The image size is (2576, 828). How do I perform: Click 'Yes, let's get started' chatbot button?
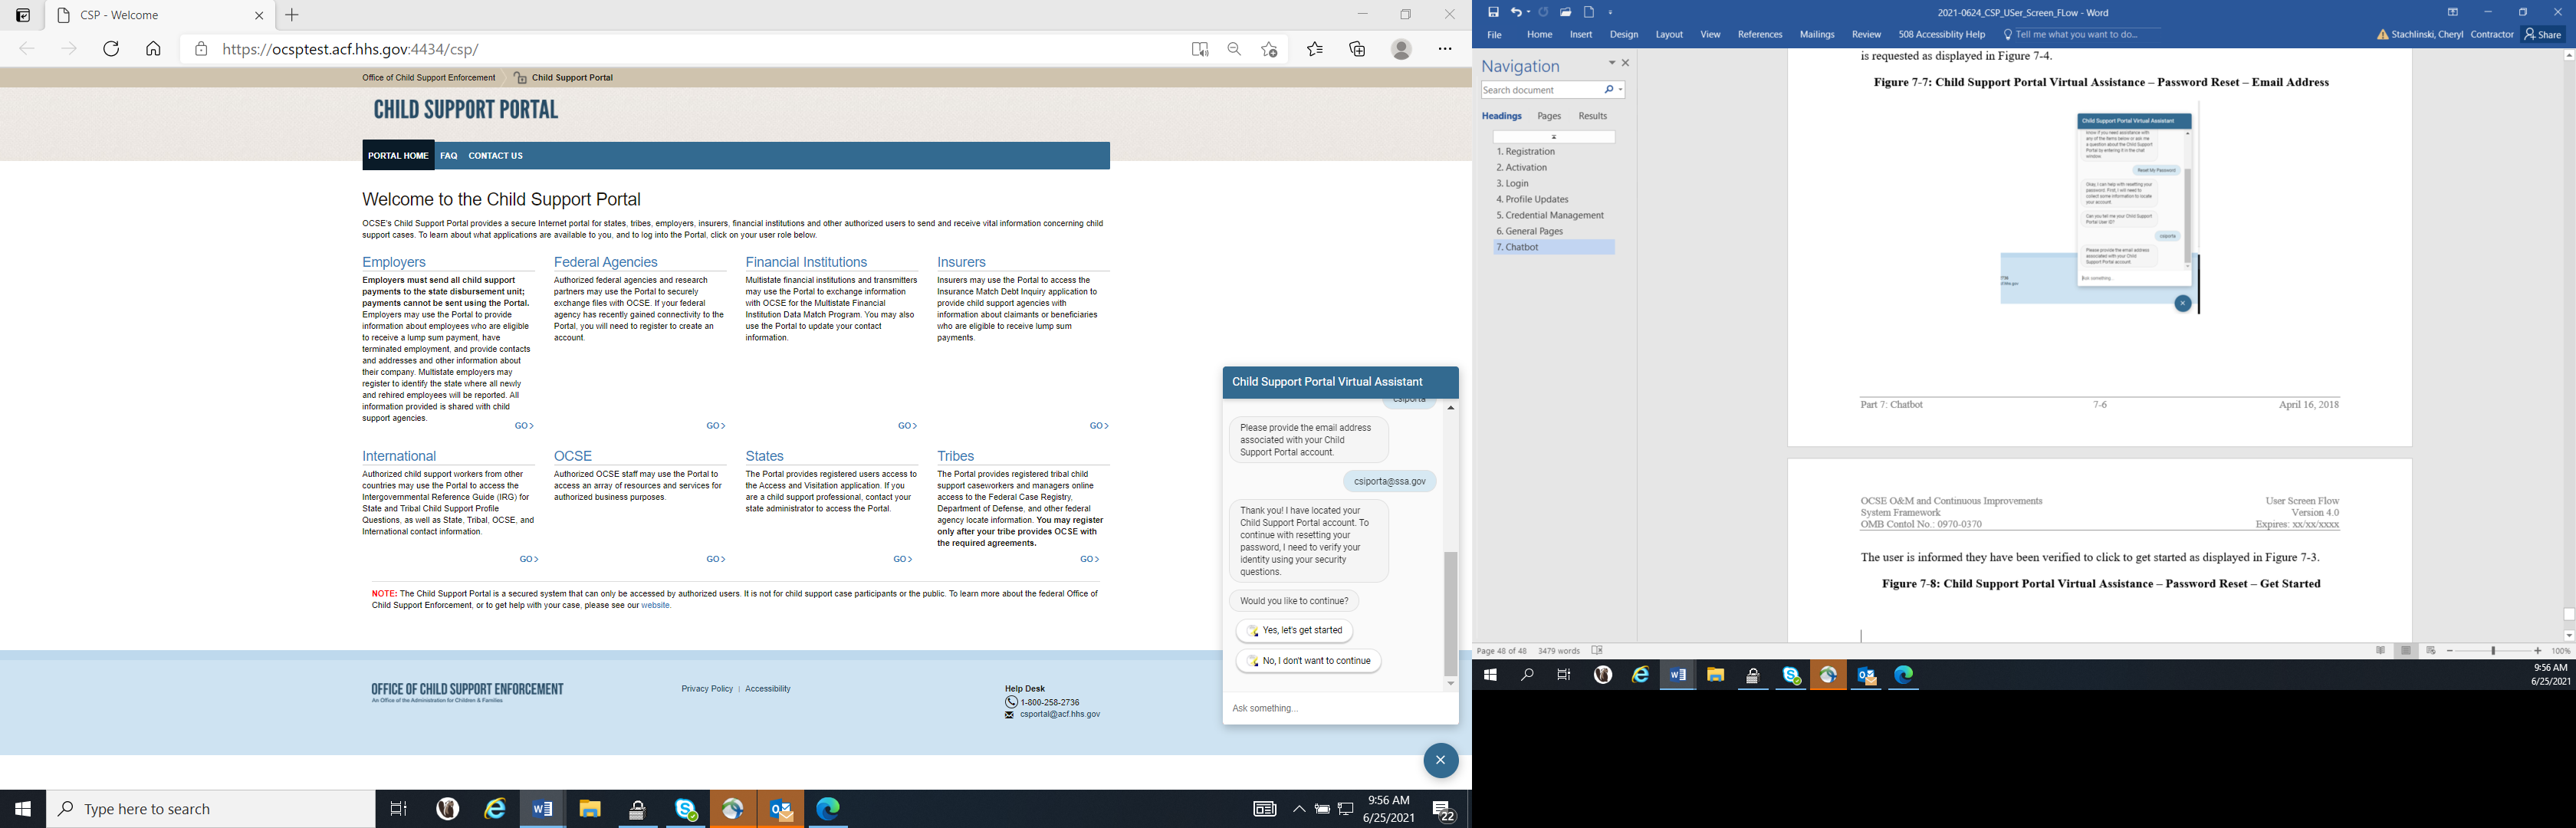pos(1295,631)
